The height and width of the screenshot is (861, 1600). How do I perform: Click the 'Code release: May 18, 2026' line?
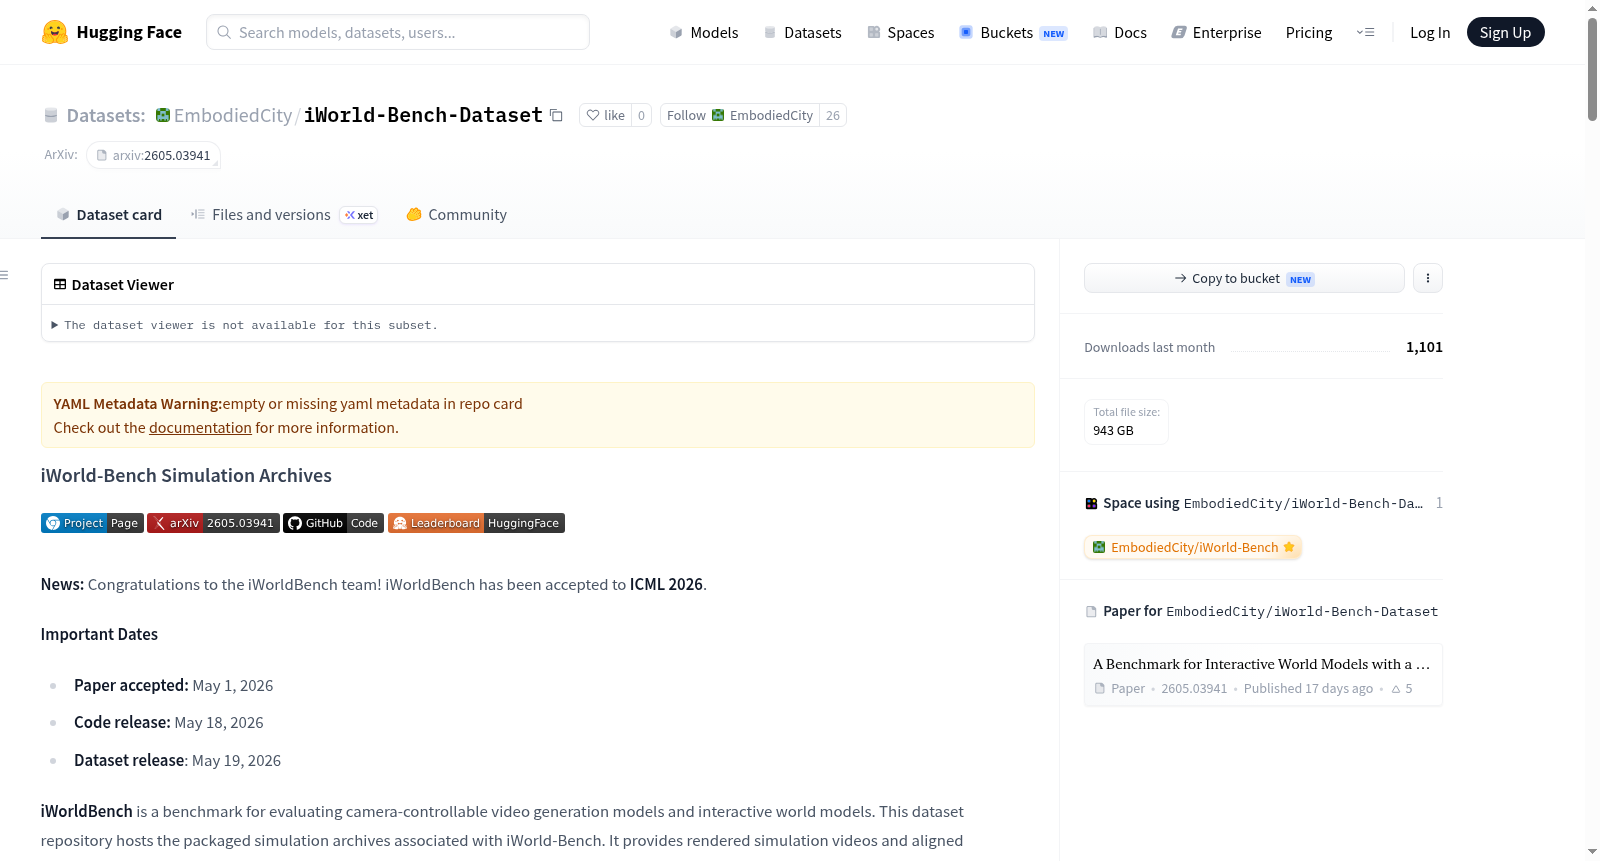click(168, 723)
